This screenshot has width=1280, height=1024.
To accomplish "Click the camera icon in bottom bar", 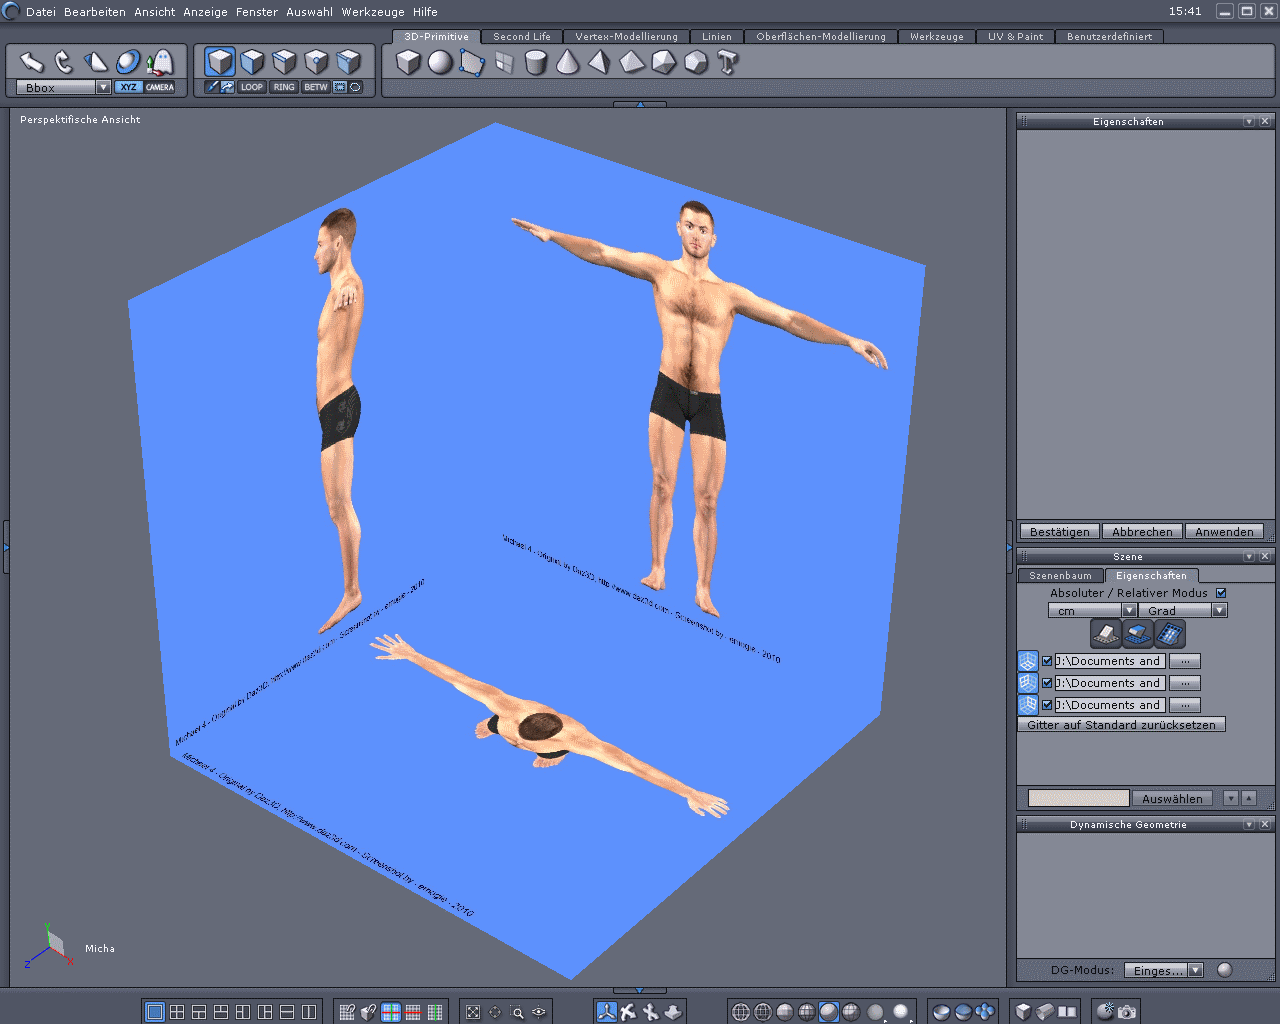I will (x=1127, y=1012).
